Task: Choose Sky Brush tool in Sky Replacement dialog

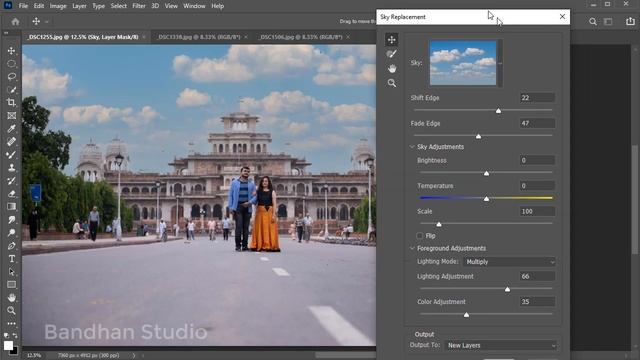Action: (x=391, y=54)
